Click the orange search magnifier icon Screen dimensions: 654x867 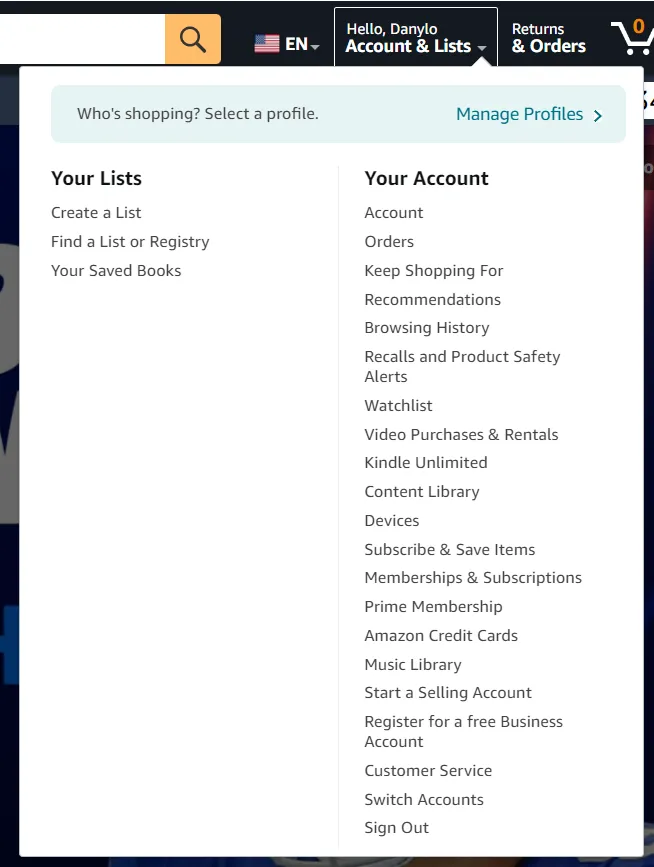pyautogui.click(x=193, y=39)
